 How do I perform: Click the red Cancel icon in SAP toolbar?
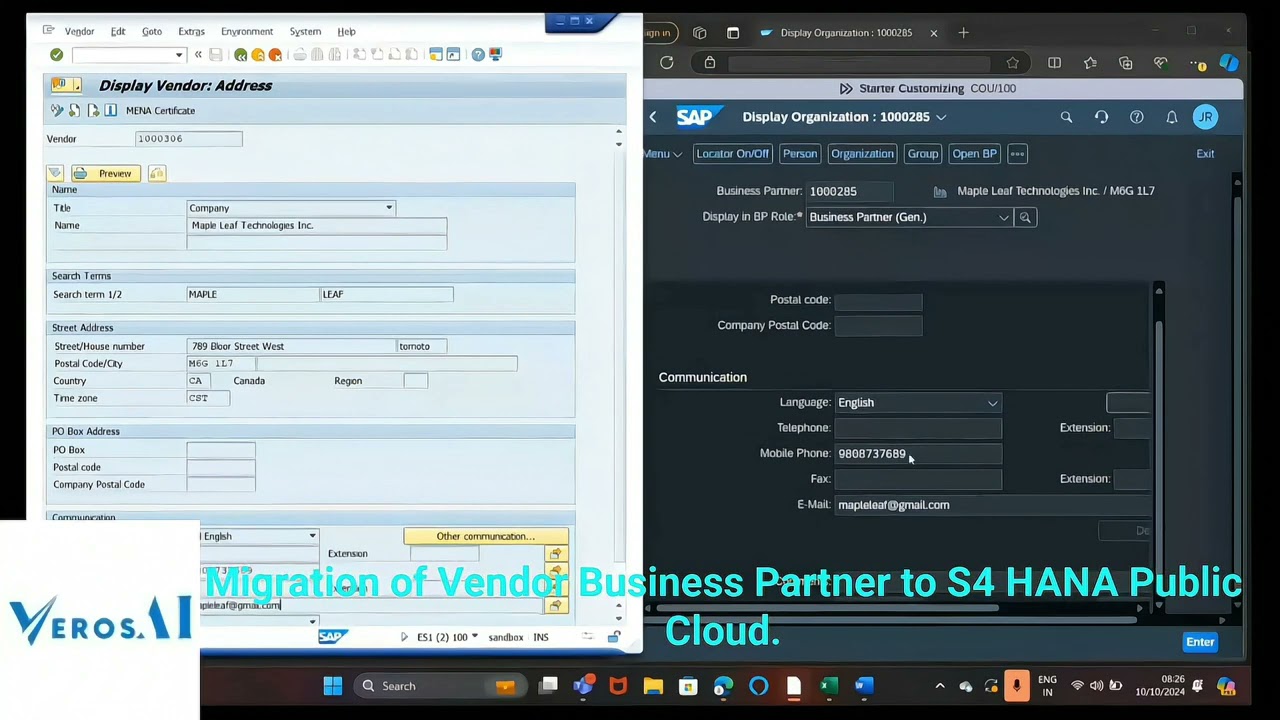[x=275, y=54]
